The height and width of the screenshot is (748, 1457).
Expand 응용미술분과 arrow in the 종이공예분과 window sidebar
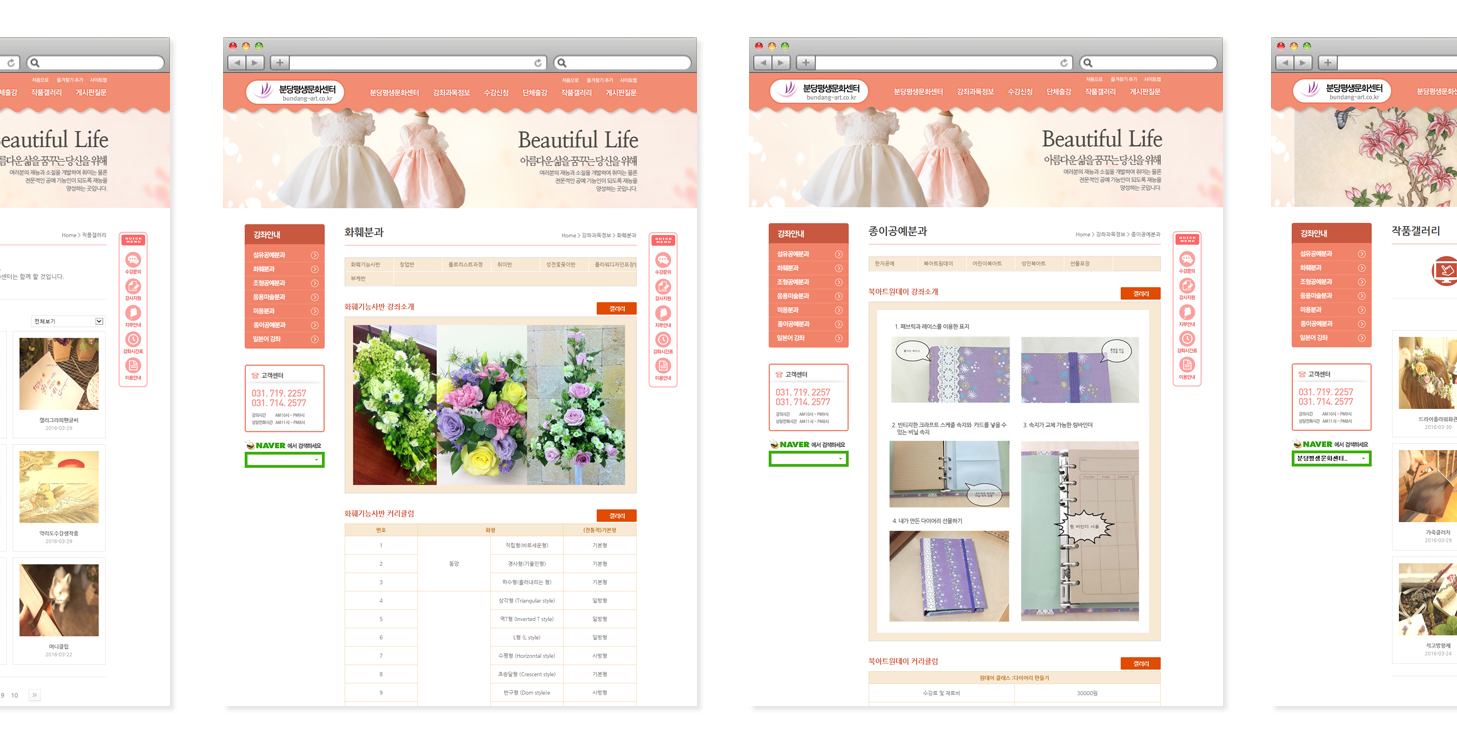[838, 296]
